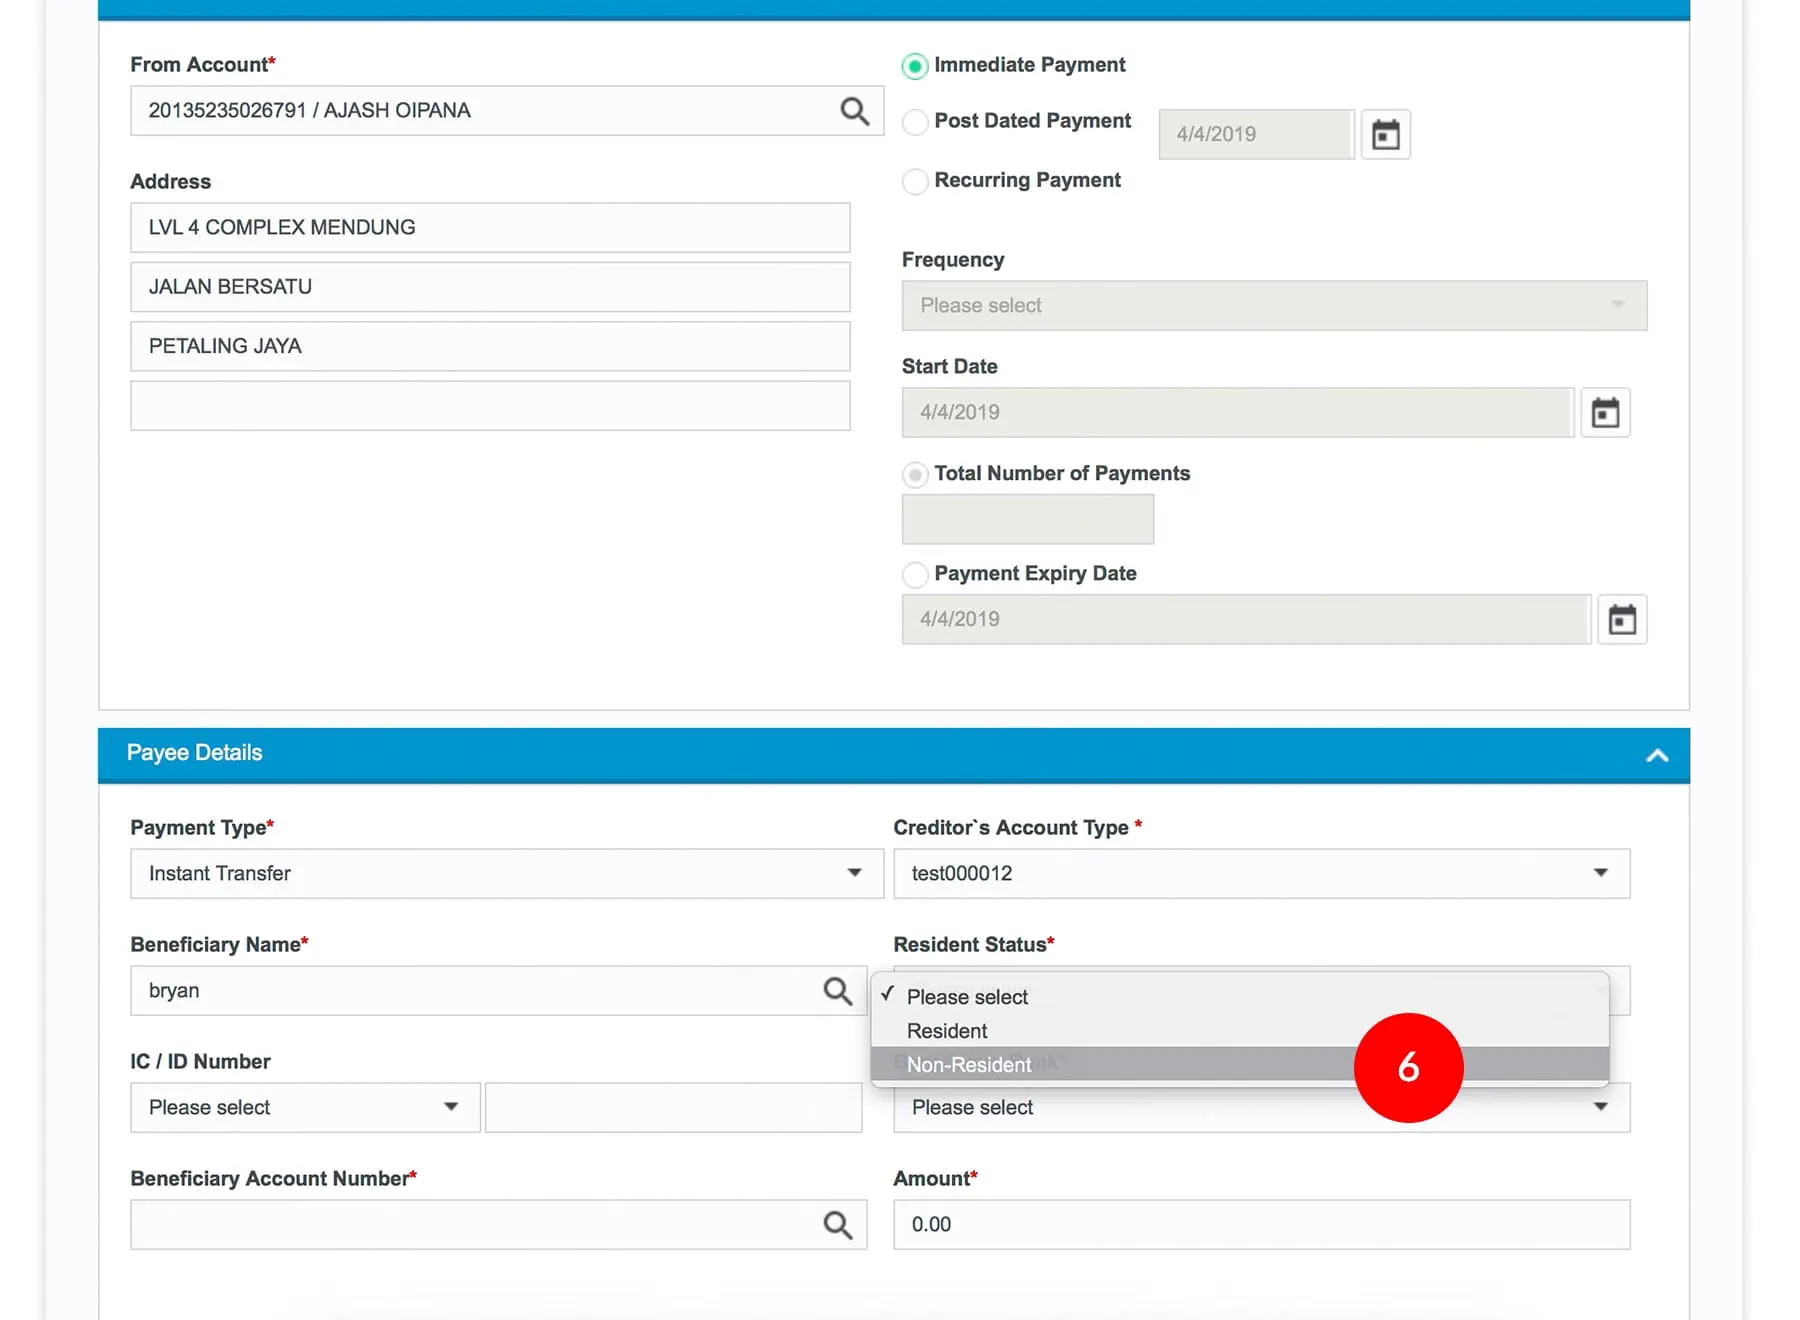Screen dimensions: 1800x1320
Task: Click the Beneficiary Name search icon
Action: [x=837, y=991]
